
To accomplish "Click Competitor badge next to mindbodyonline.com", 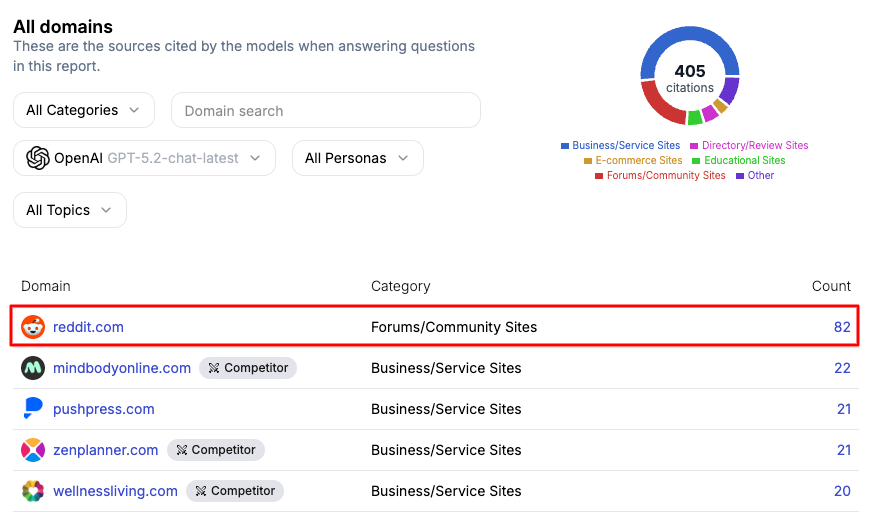I will tap(248, 368).
